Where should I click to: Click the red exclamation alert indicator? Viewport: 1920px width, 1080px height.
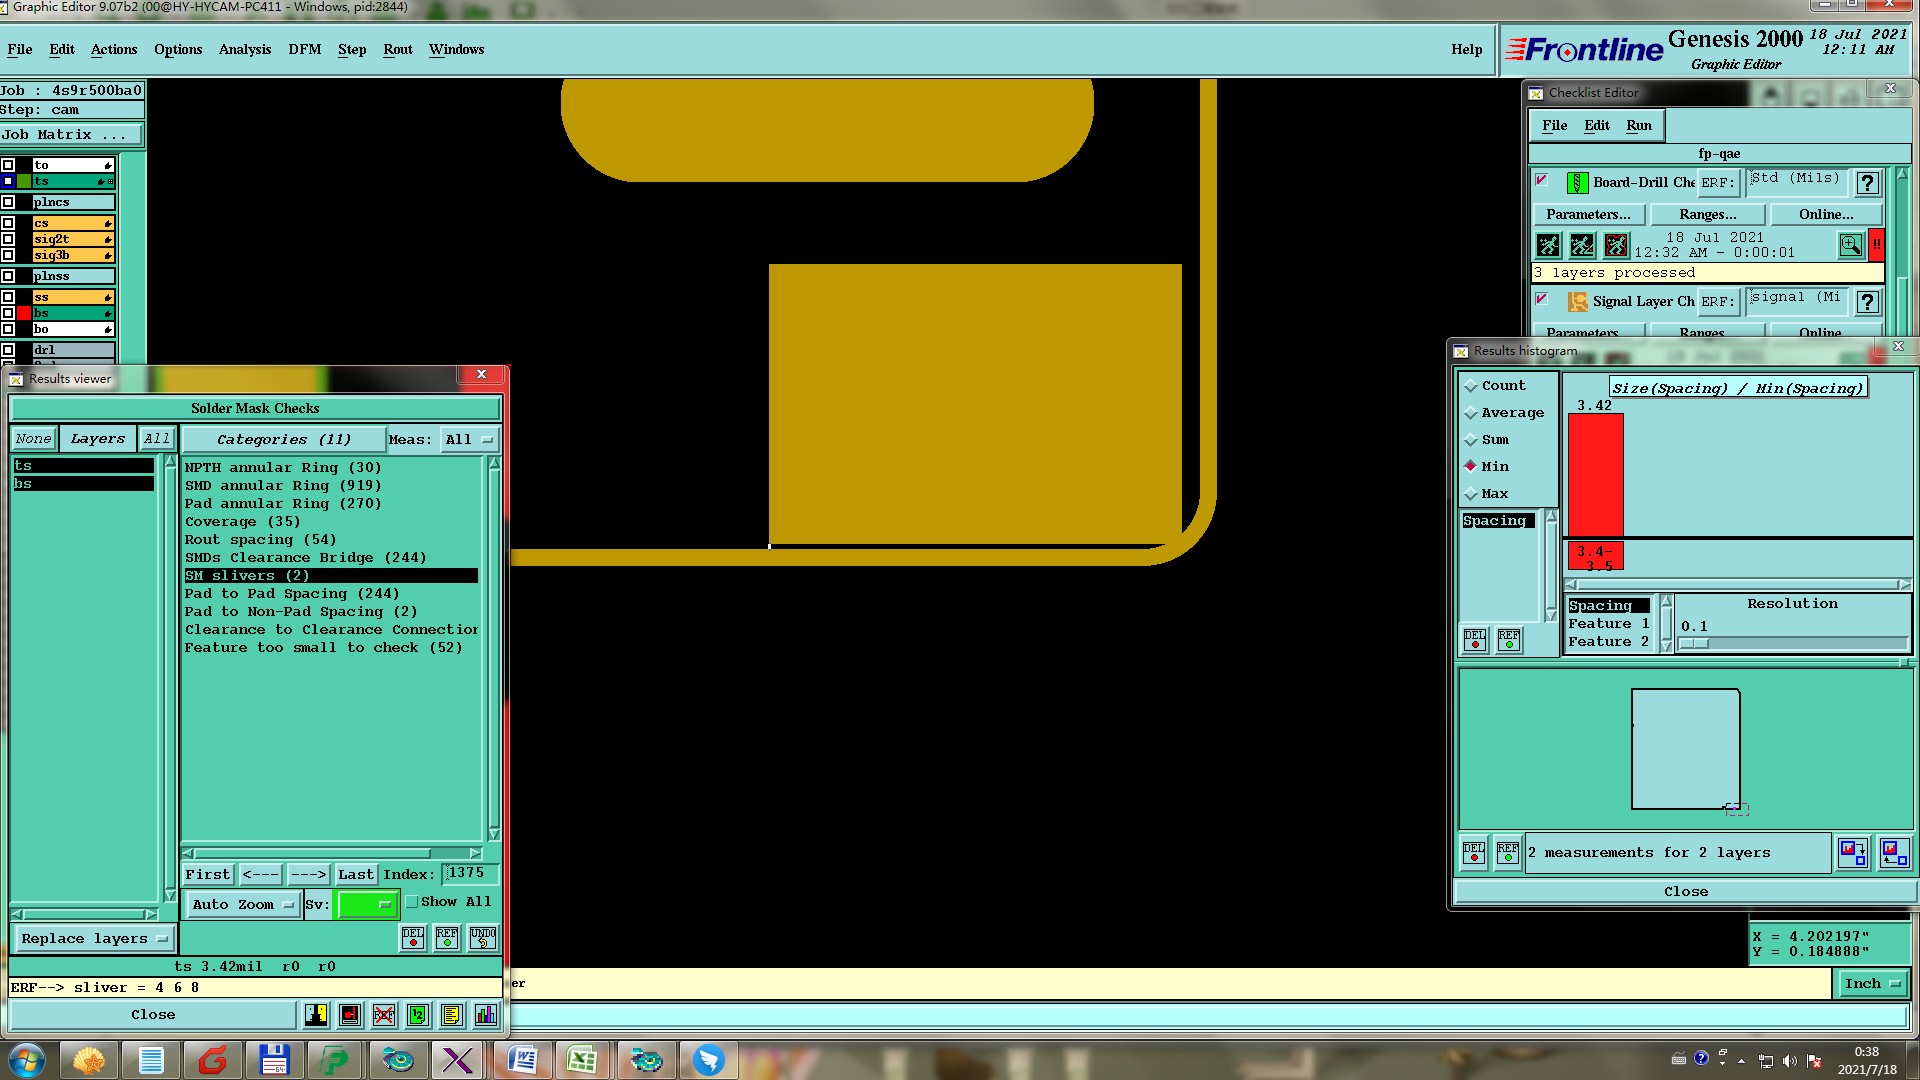(1877, 245)
